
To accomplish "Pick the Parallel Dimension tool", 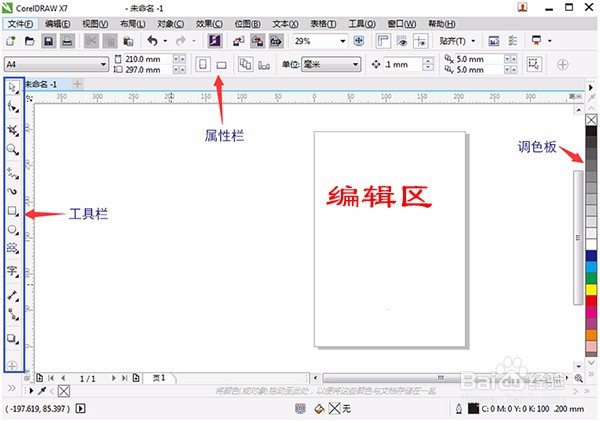I will coord(13,295).
